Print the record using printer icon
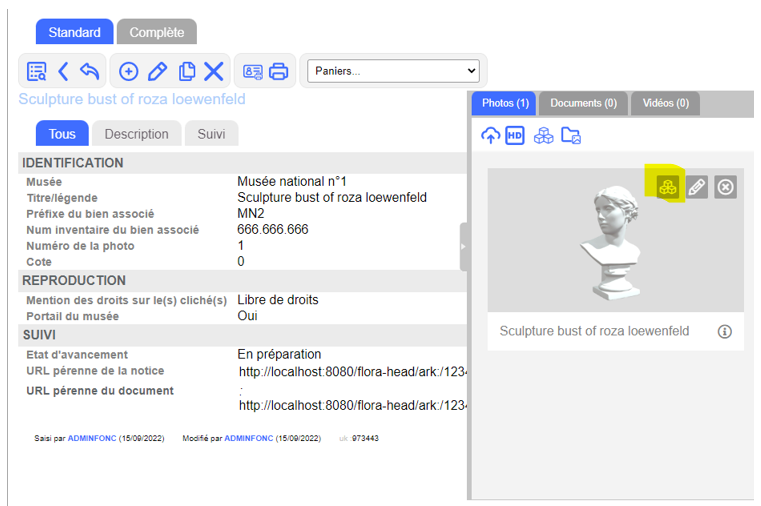 tap(279, 71)
